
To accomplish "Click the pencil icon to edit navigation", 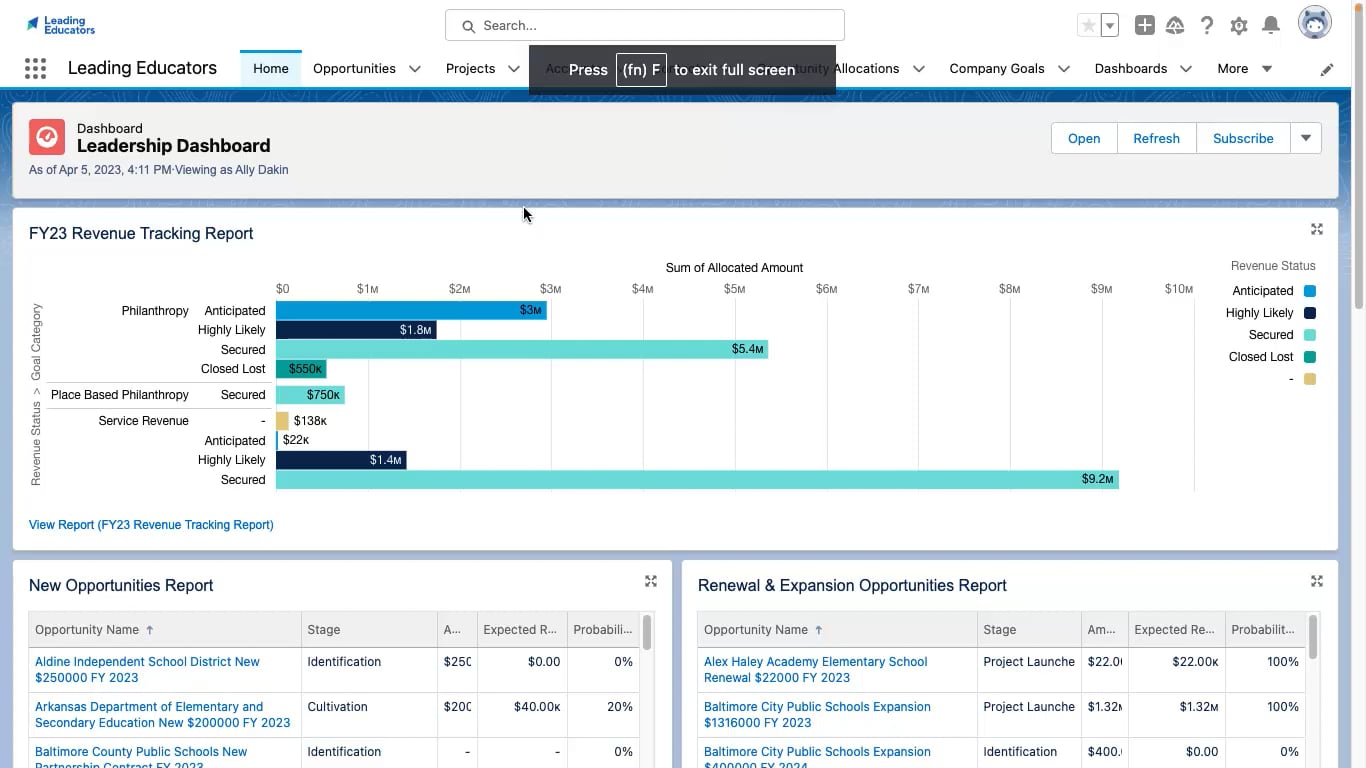I will click(x=1327, y=69).
